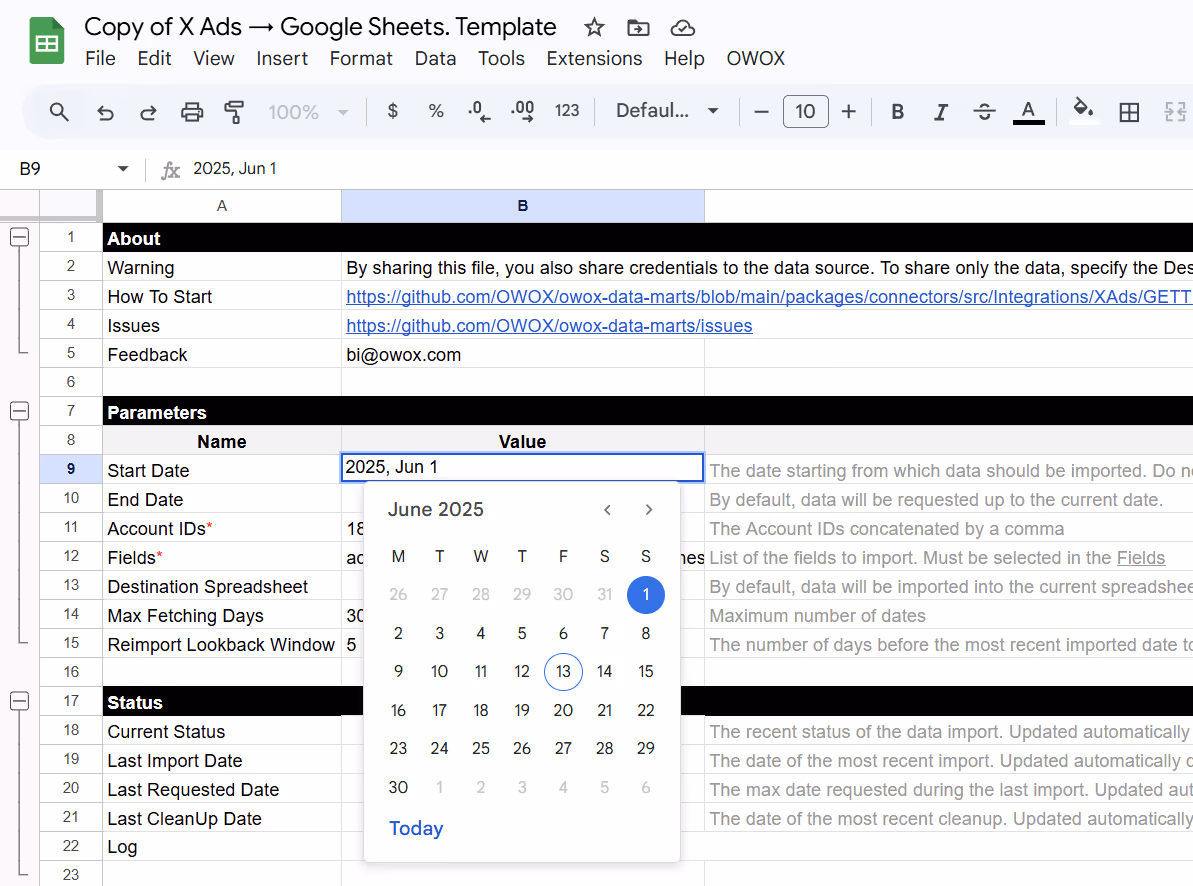Click the Print icon
Image resolution: width=1193 pixels, height=886 pixels.
coord(191,111)
